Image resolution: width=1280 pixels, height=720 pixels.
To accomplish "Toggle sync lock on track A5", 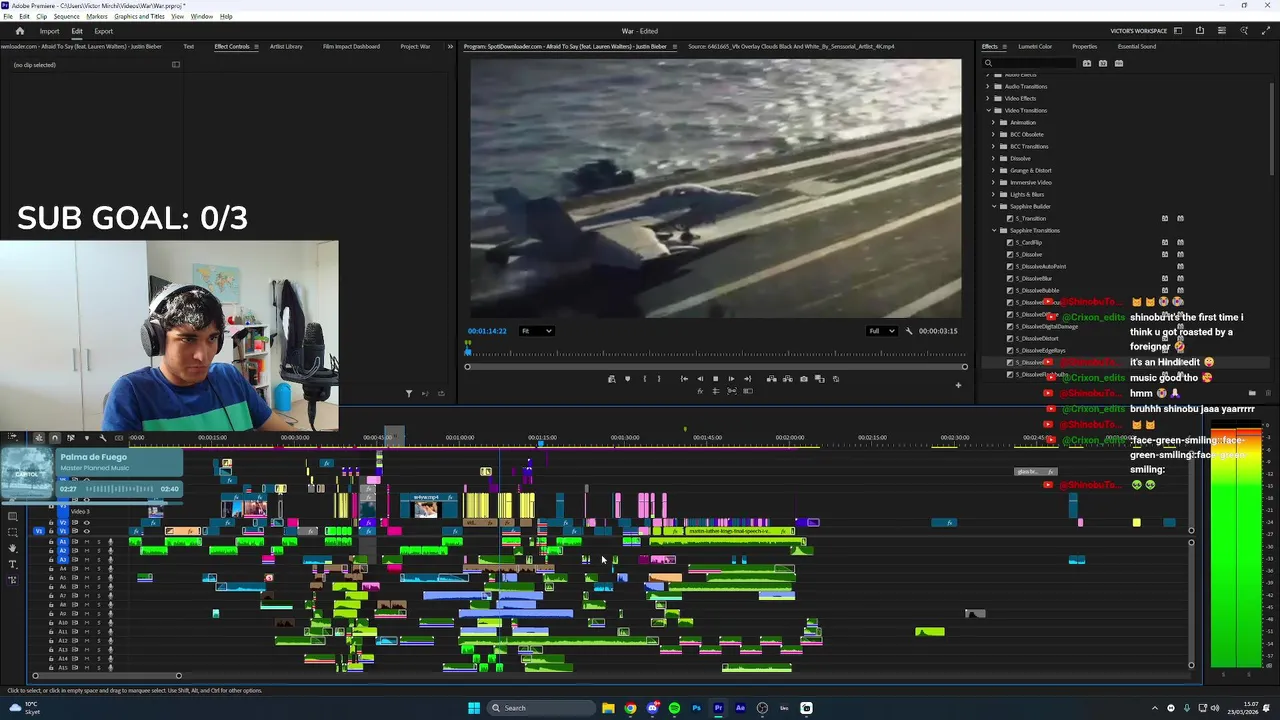I will pyautogui.click(x=75, y=578).
